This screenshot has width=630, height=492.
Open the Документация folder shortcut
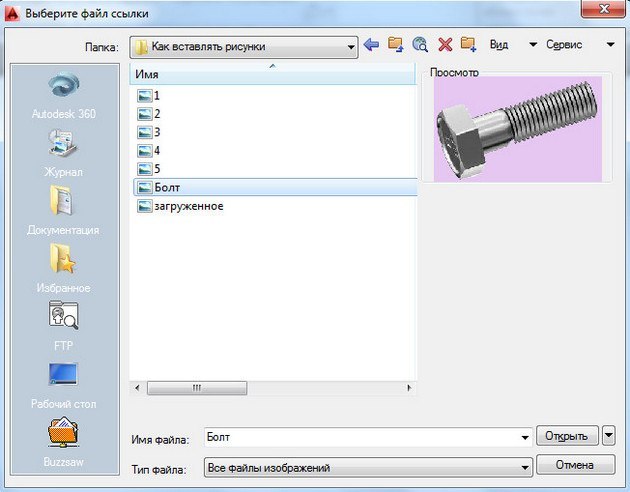[x=63, y=210]
